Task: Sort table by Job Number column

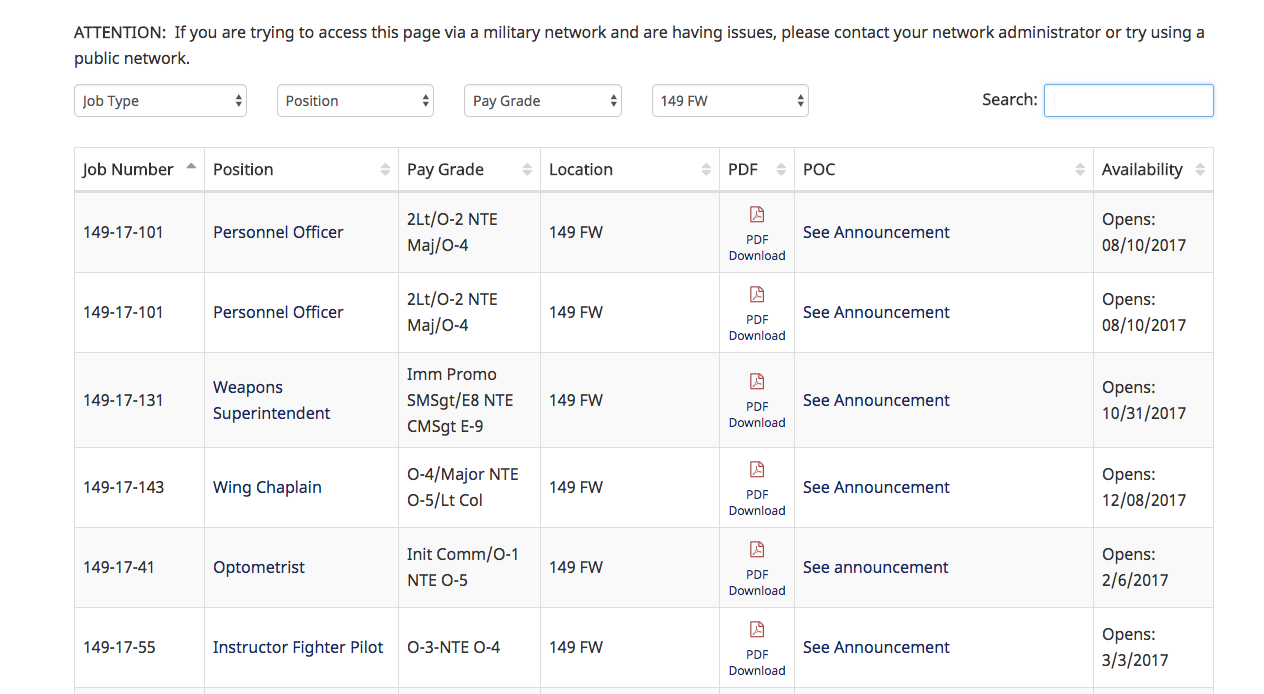Action: (x=139, y=170)
